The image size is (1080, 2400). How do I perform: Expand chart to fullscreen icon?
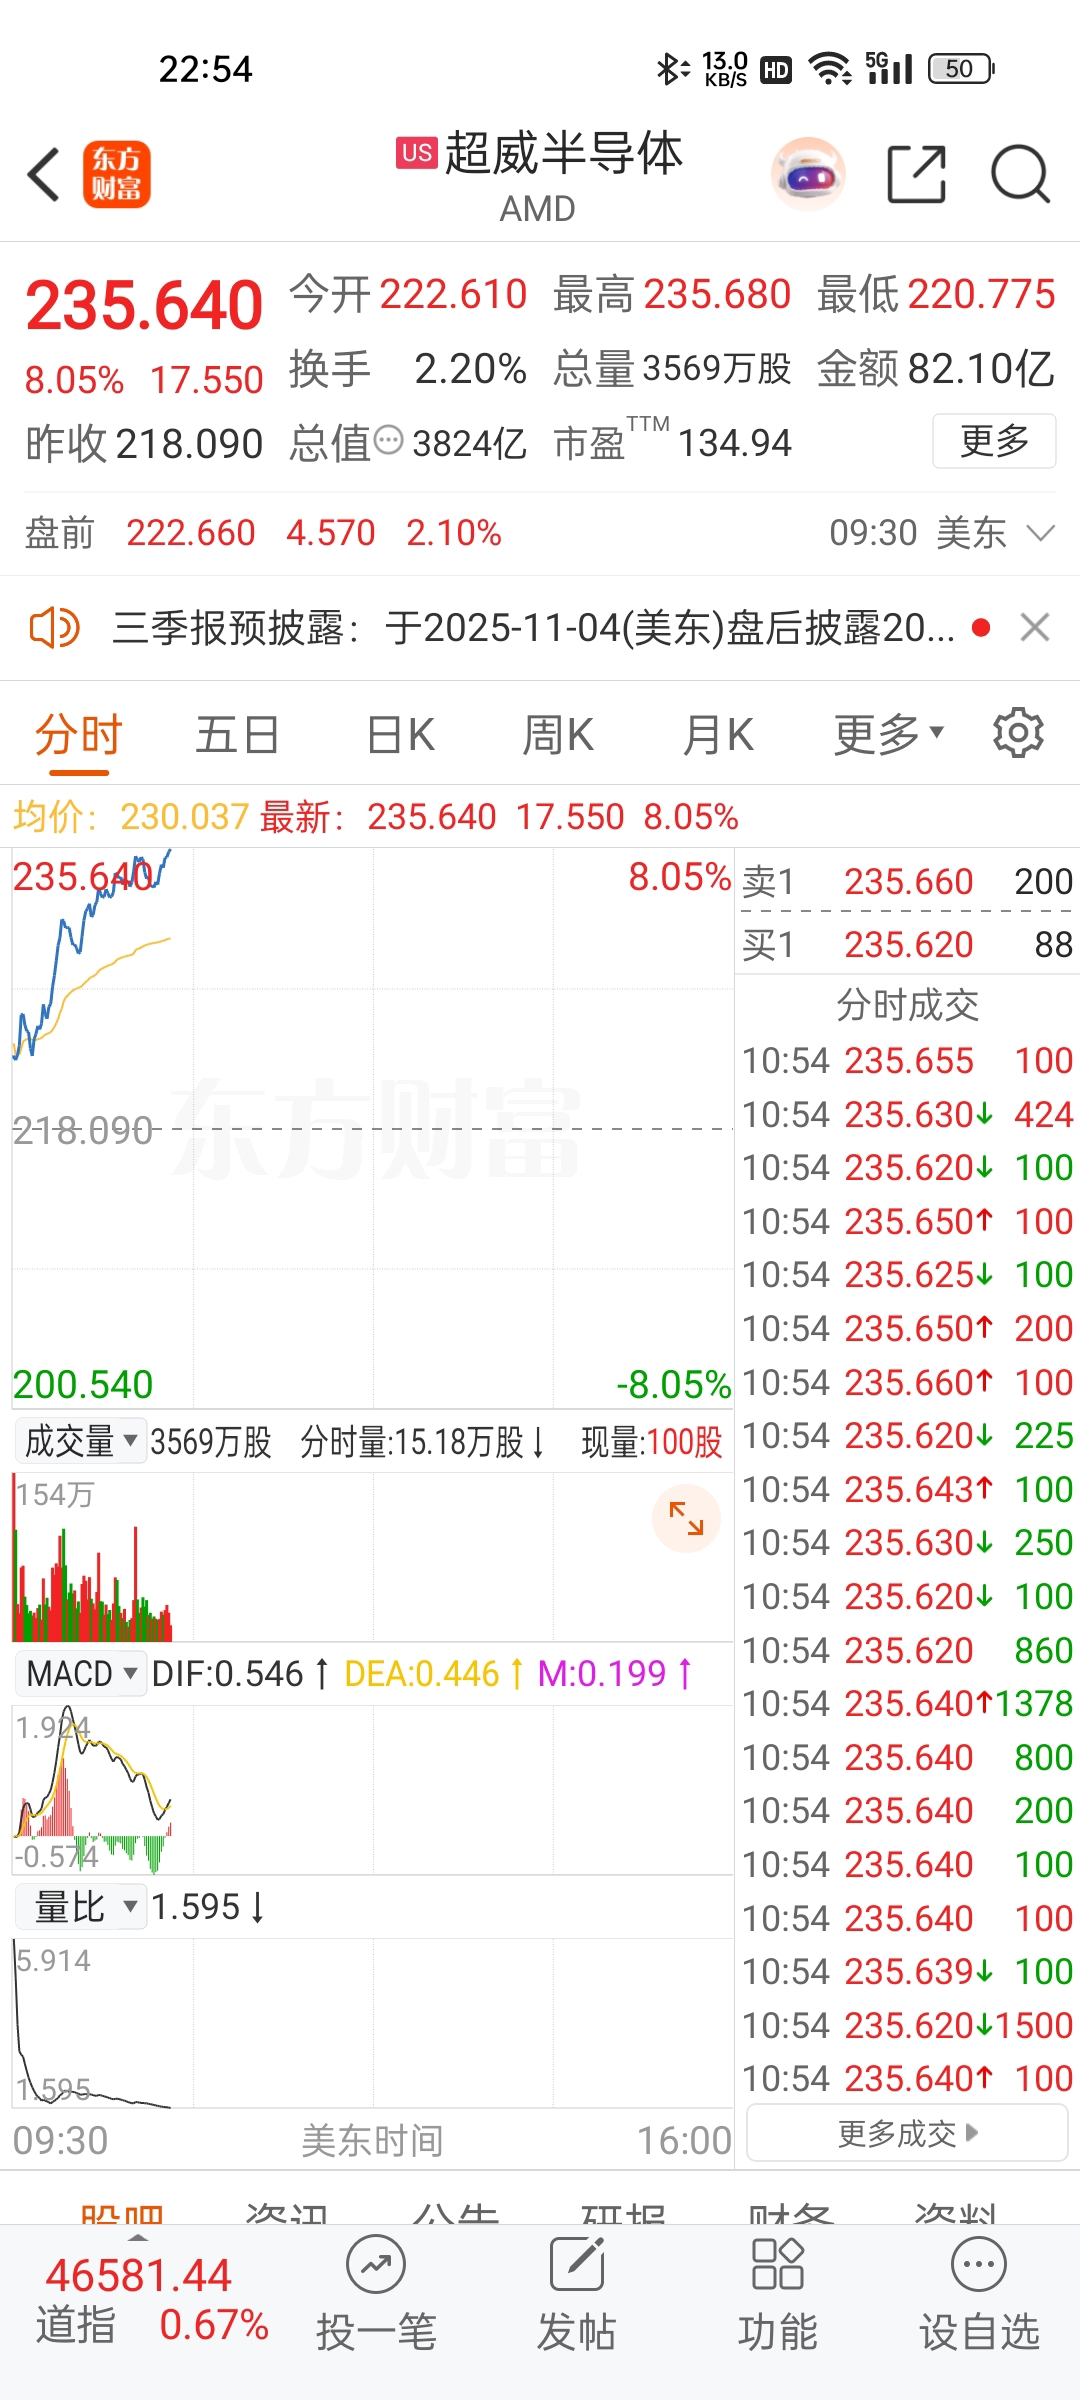tap(686, 1518)
